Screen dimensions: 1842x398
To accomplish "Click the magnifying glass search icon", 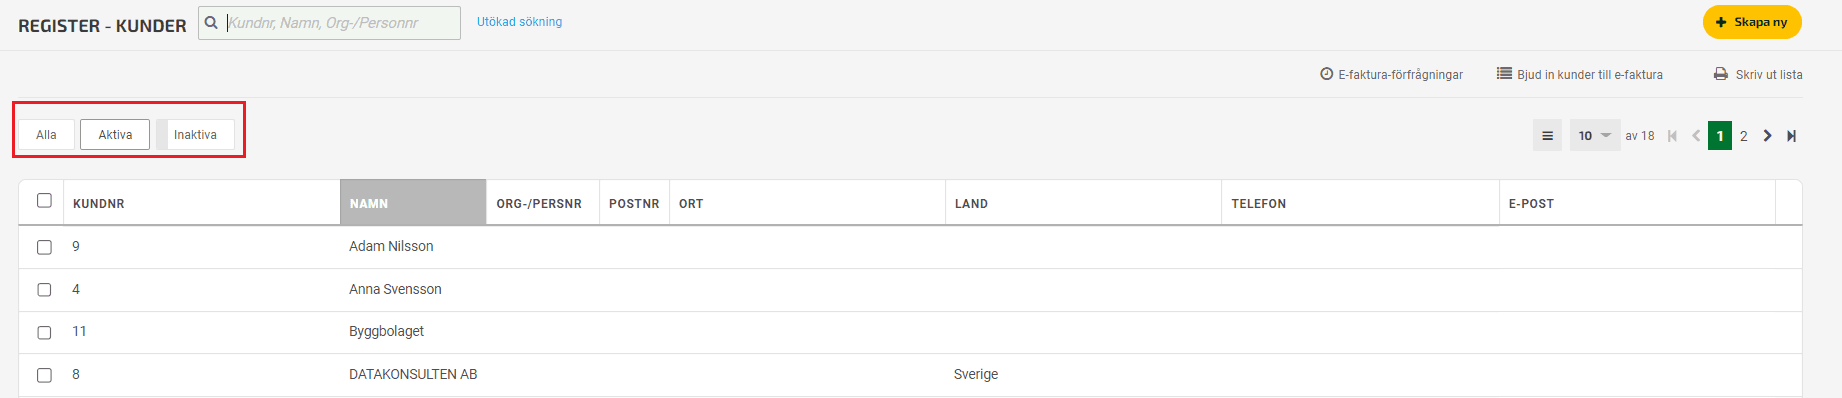I will pyautogui.click(x=211, y=22).
